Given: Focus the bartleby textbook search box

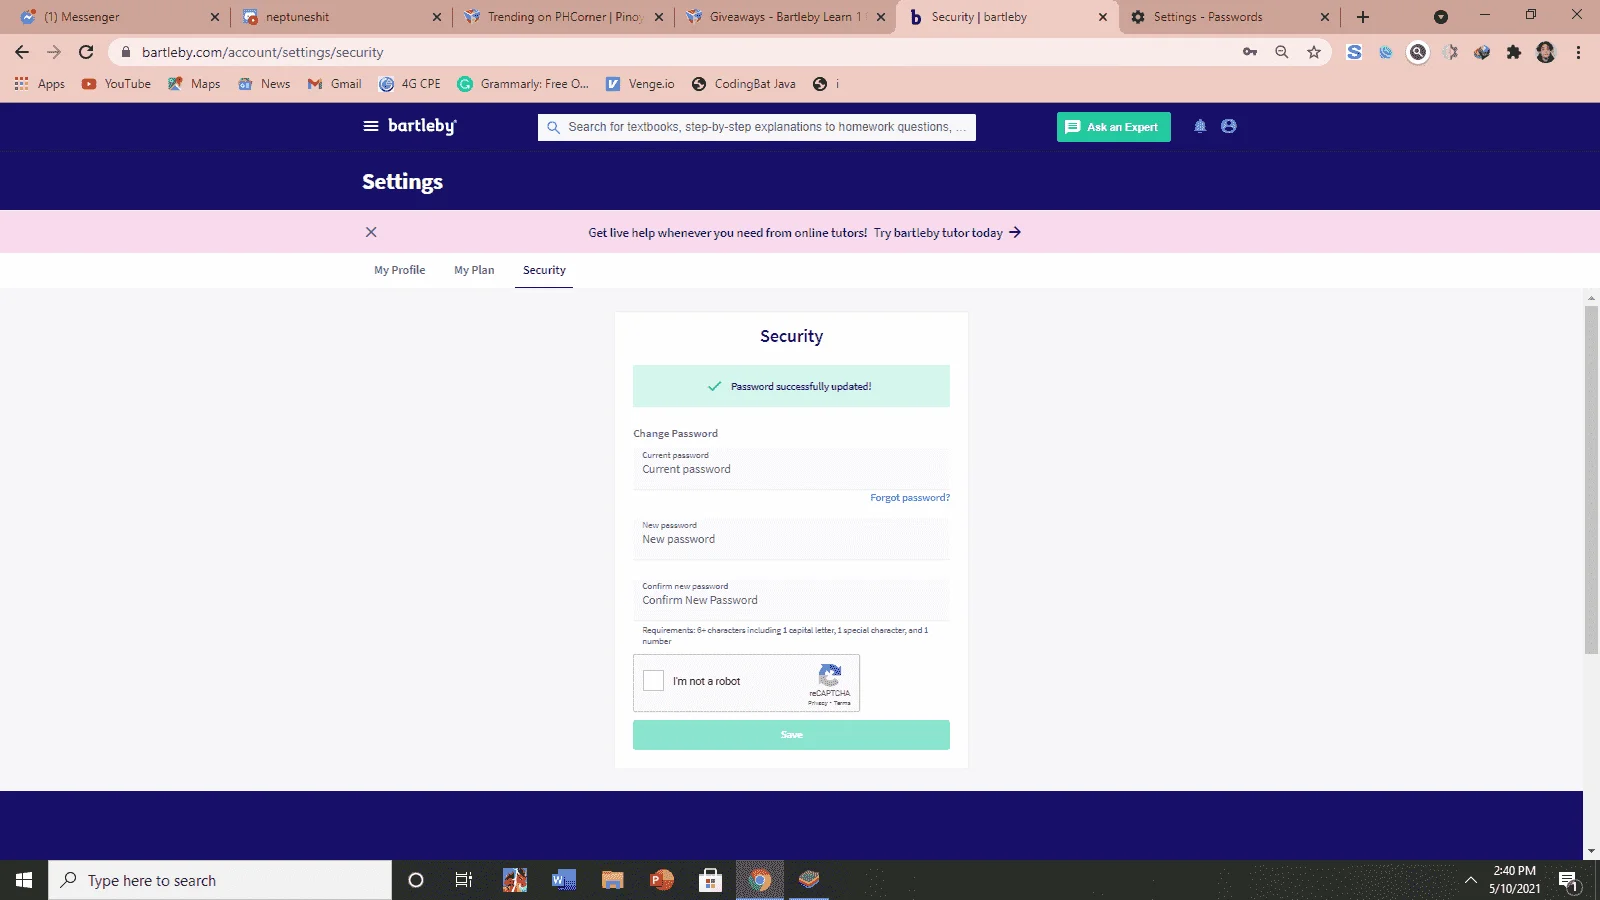Looking at the screenshot, I should tap(757, 127).
